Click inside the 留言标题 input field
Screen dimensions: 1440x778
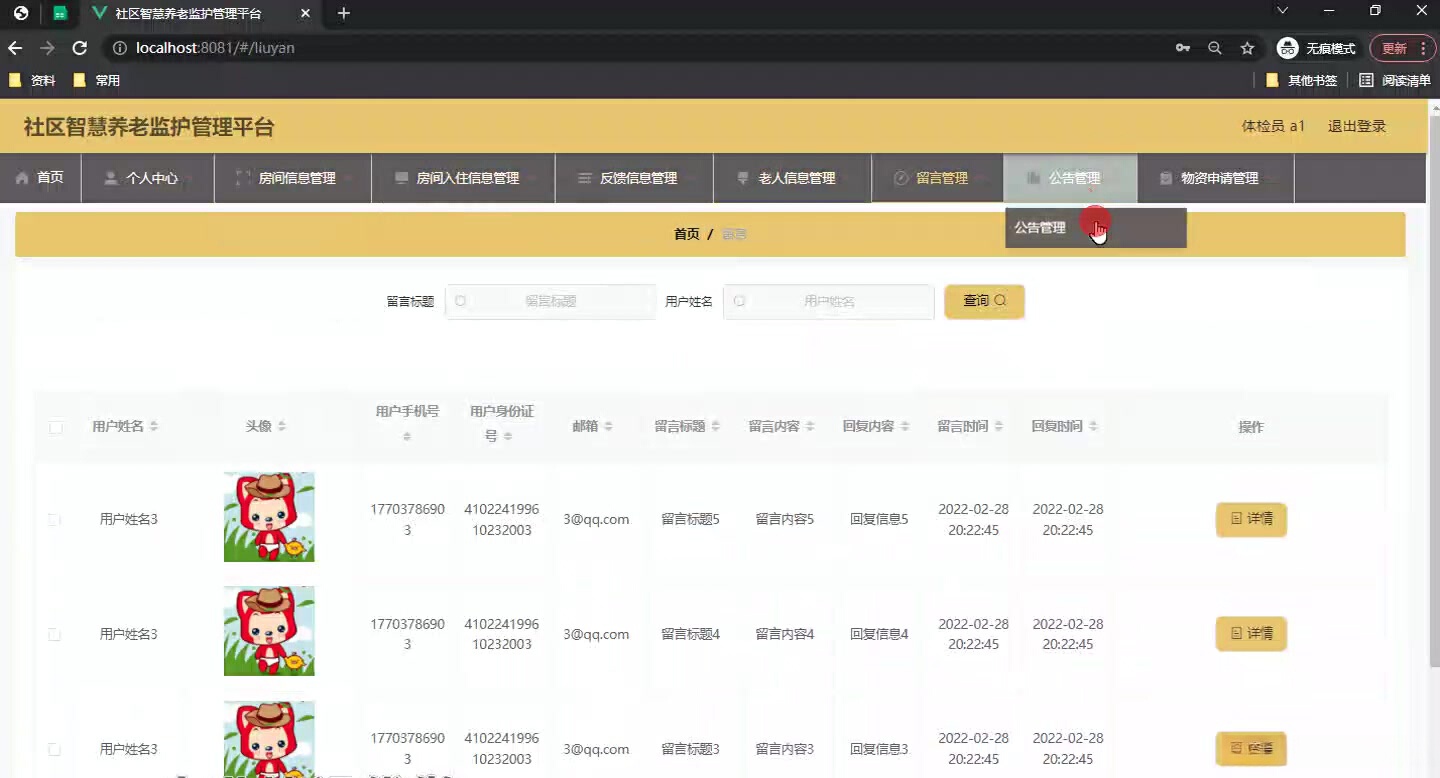point(550,300)
